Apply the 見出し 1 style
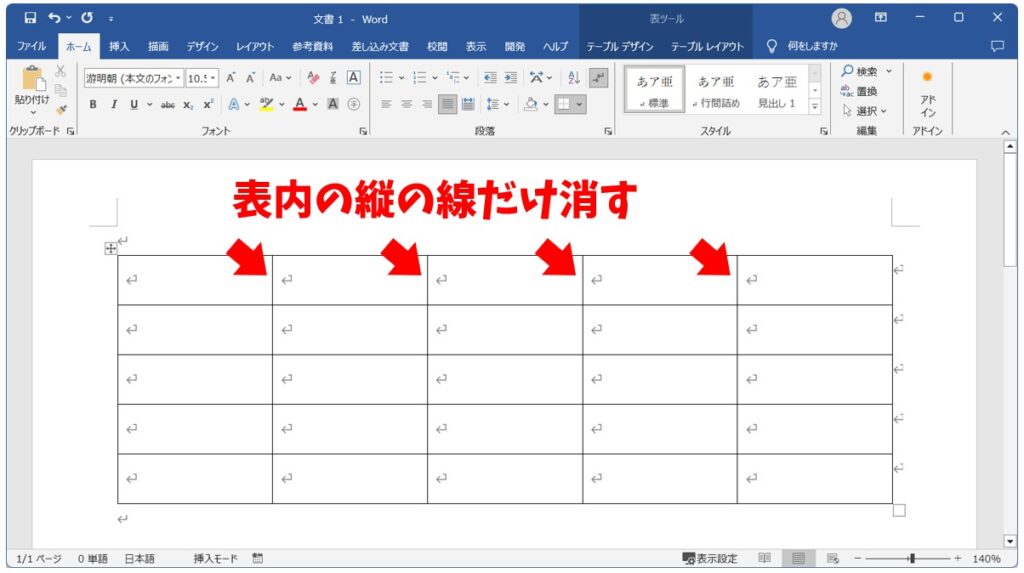Viewport: 1024px width, 573px height. [776, 90]
